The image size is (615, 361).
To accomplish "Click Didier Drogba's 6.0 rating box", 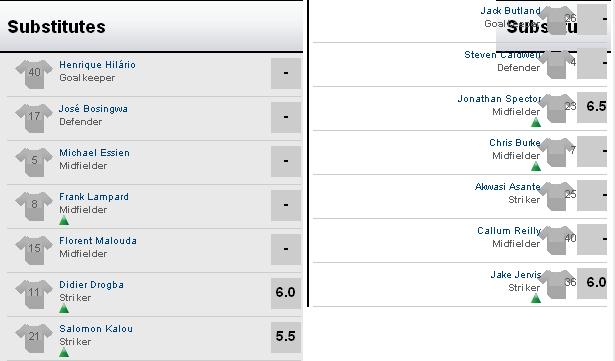I will [x=286, y=293].
